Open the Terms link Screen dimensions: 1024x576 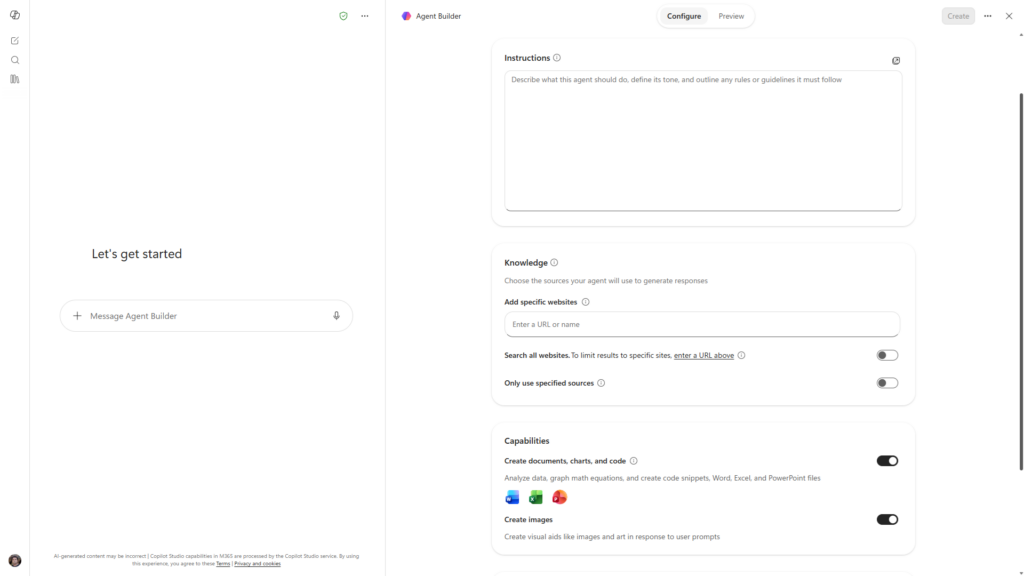point(223,564)
